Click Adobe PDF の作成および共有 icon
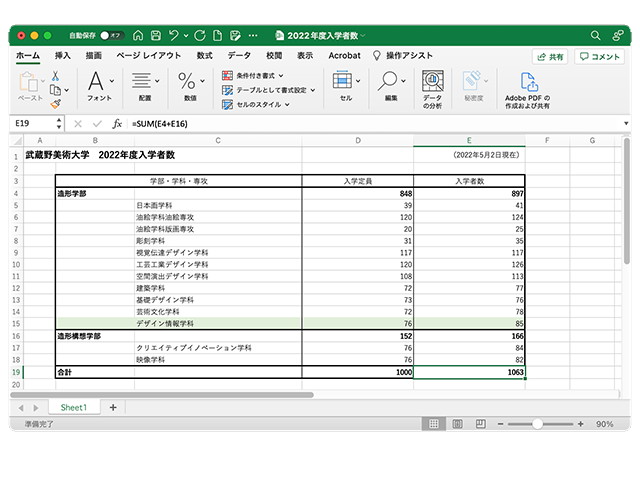 click(x=529, y=82)
